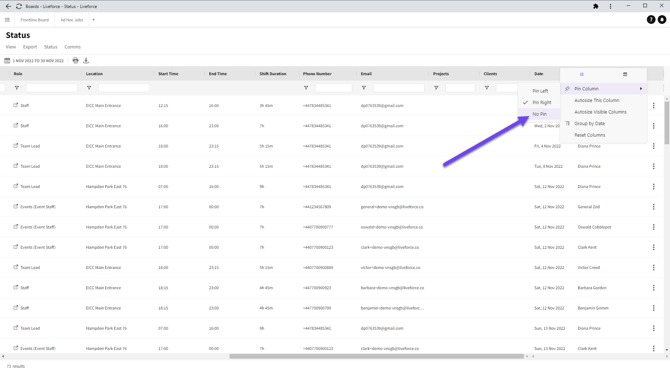Open the Status menu in the toolbar
670x372 pixels.
click(x=50, y=47)
